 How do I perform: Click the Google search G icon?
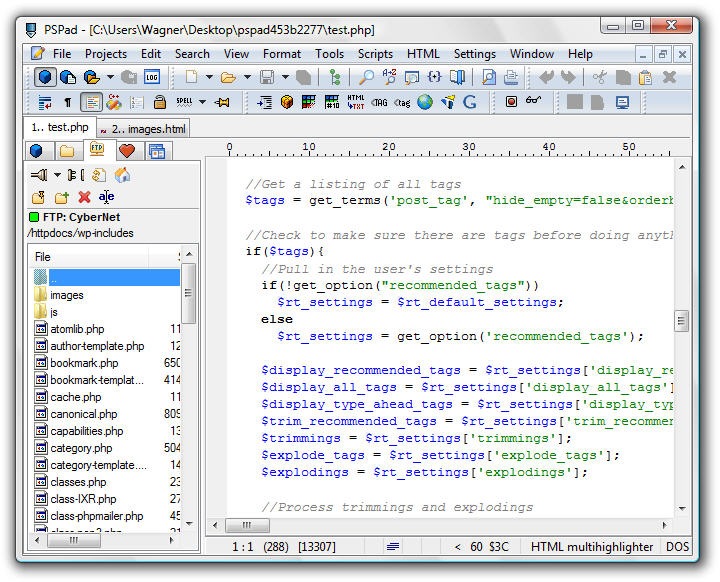point(469,102)
